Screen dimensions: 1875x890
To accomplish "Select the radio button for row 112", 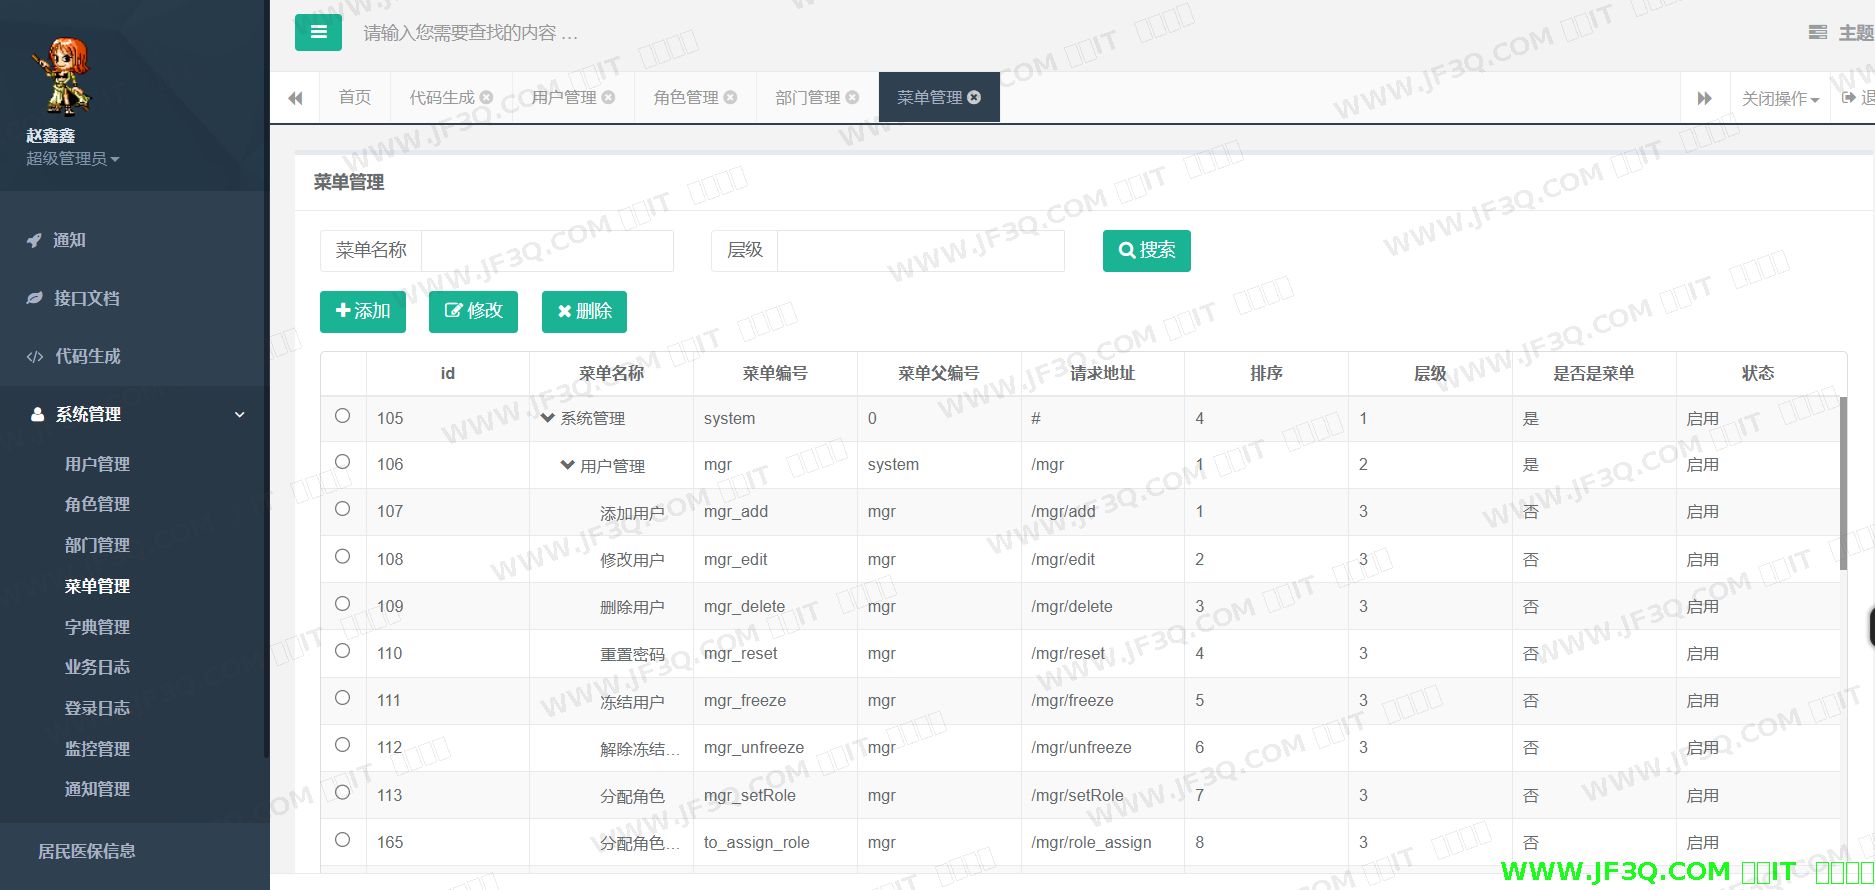I will (x=342, y=745).
